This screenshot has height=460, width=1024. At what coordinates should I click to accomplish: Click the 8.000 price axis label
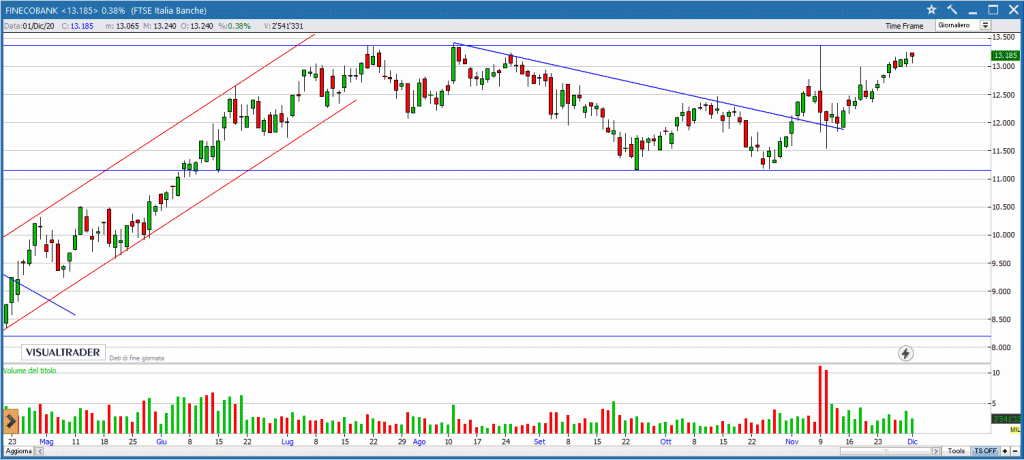(x=1002, y=347)
